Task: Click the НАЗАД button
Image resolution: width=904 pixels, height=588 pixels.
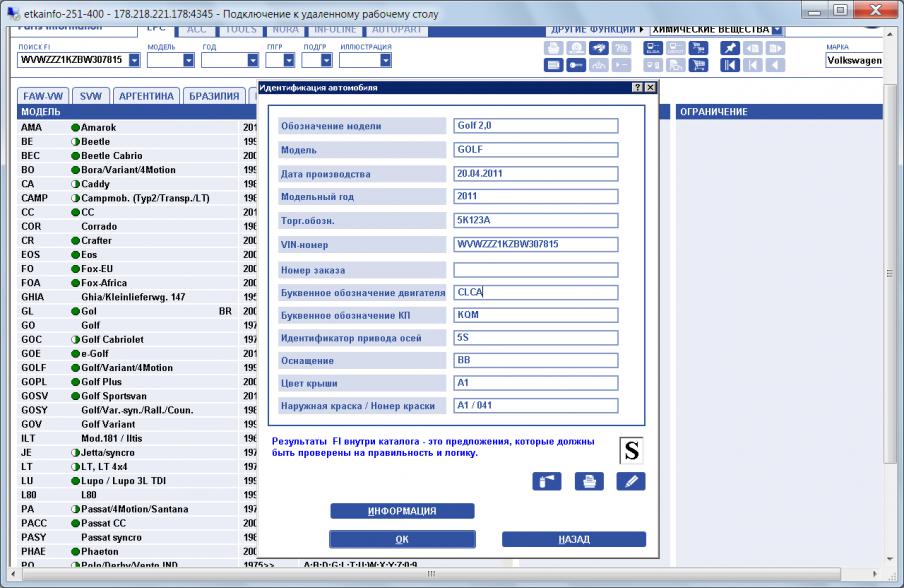Action: tap(574, 539)
